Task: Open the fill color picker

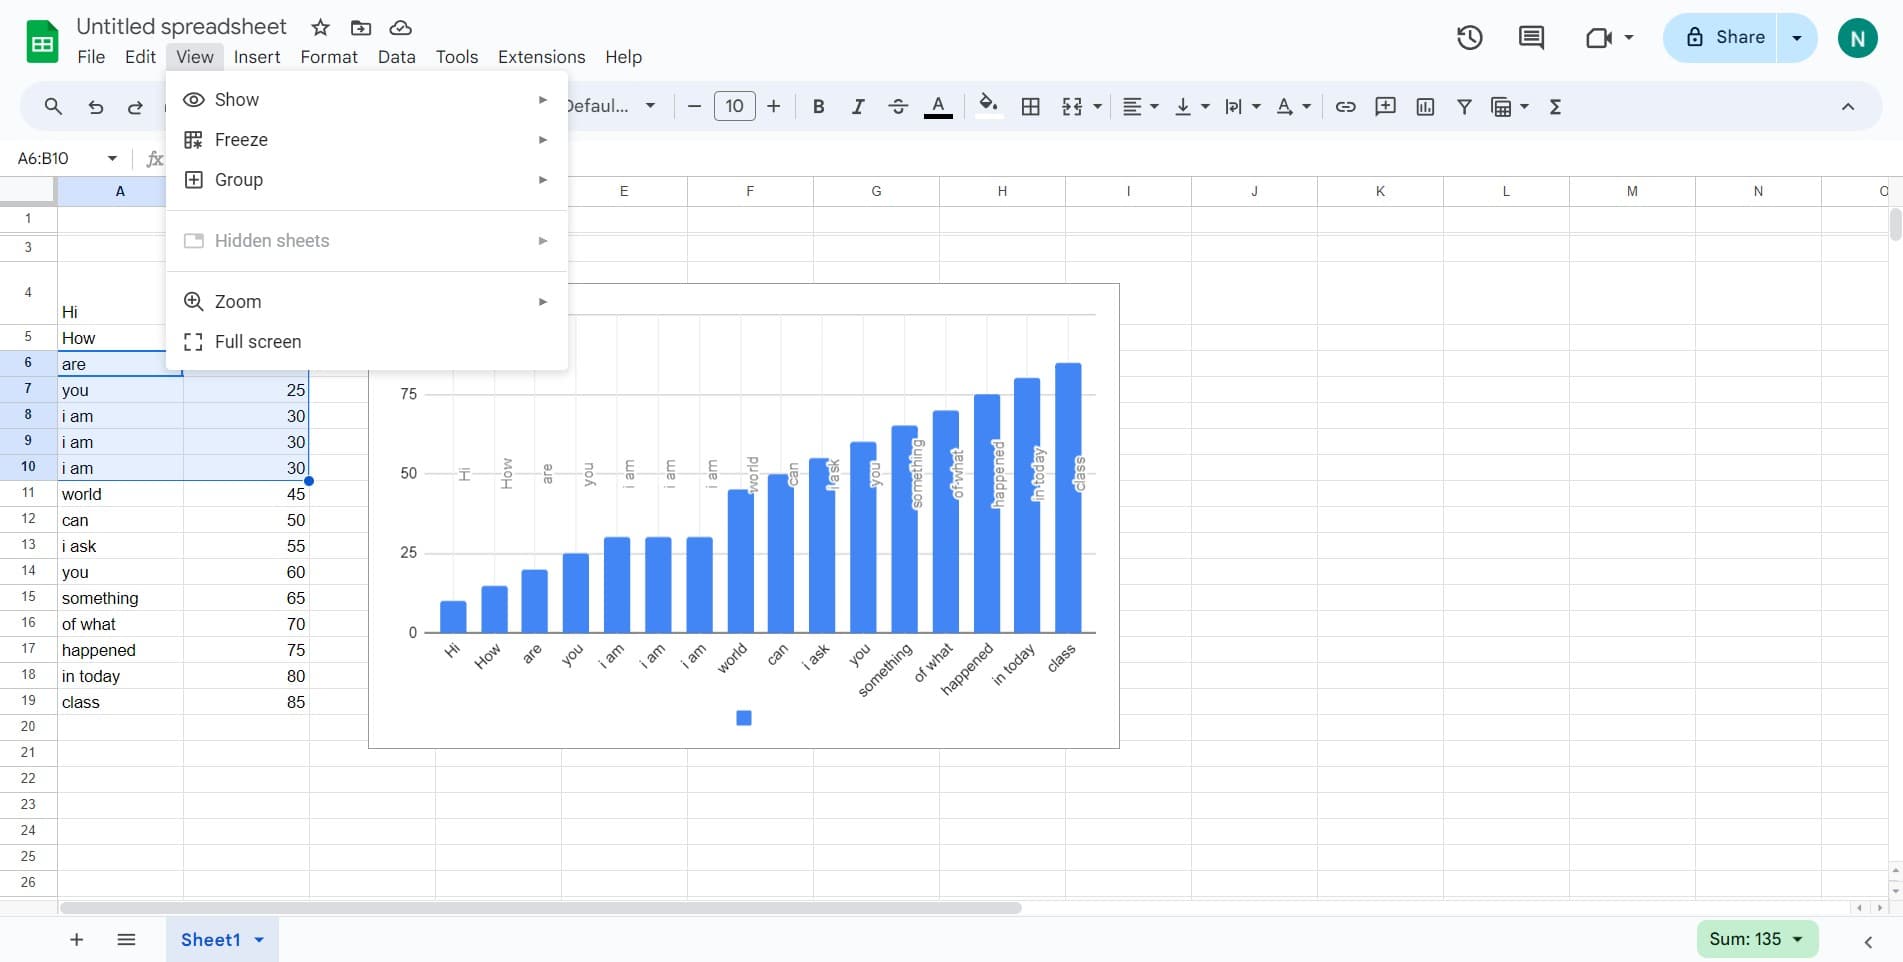Action: tap(988, 105)
